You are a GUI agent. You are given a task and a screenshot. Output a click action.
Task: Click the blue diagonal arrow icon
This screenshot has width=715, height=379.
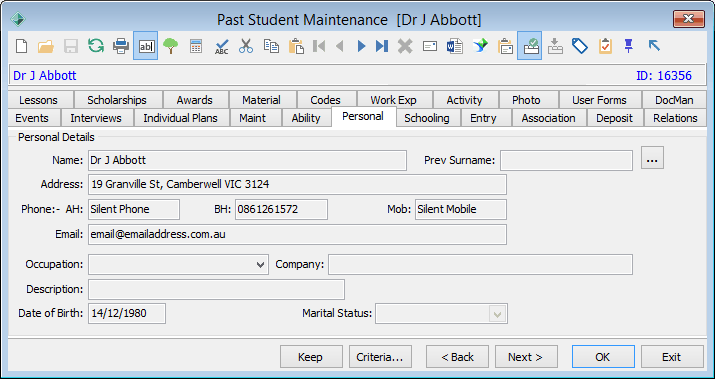[654, 46]
